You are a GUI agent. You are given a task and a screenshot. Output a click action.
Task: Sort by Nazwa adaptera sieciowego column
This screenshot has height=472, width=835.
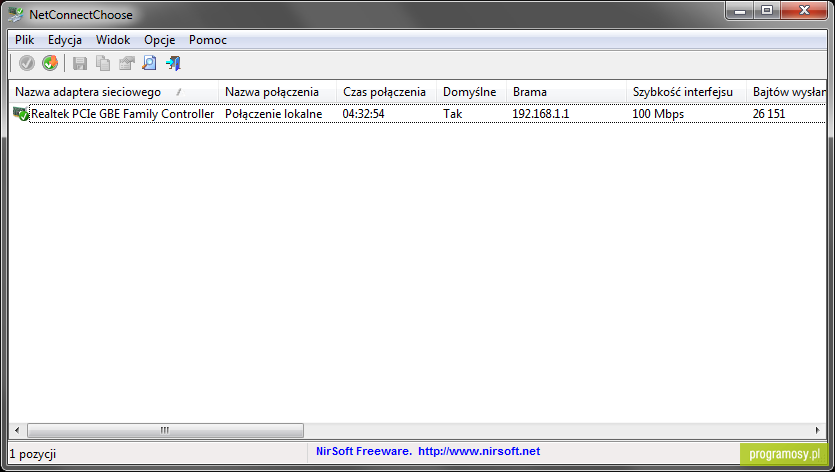113,92
